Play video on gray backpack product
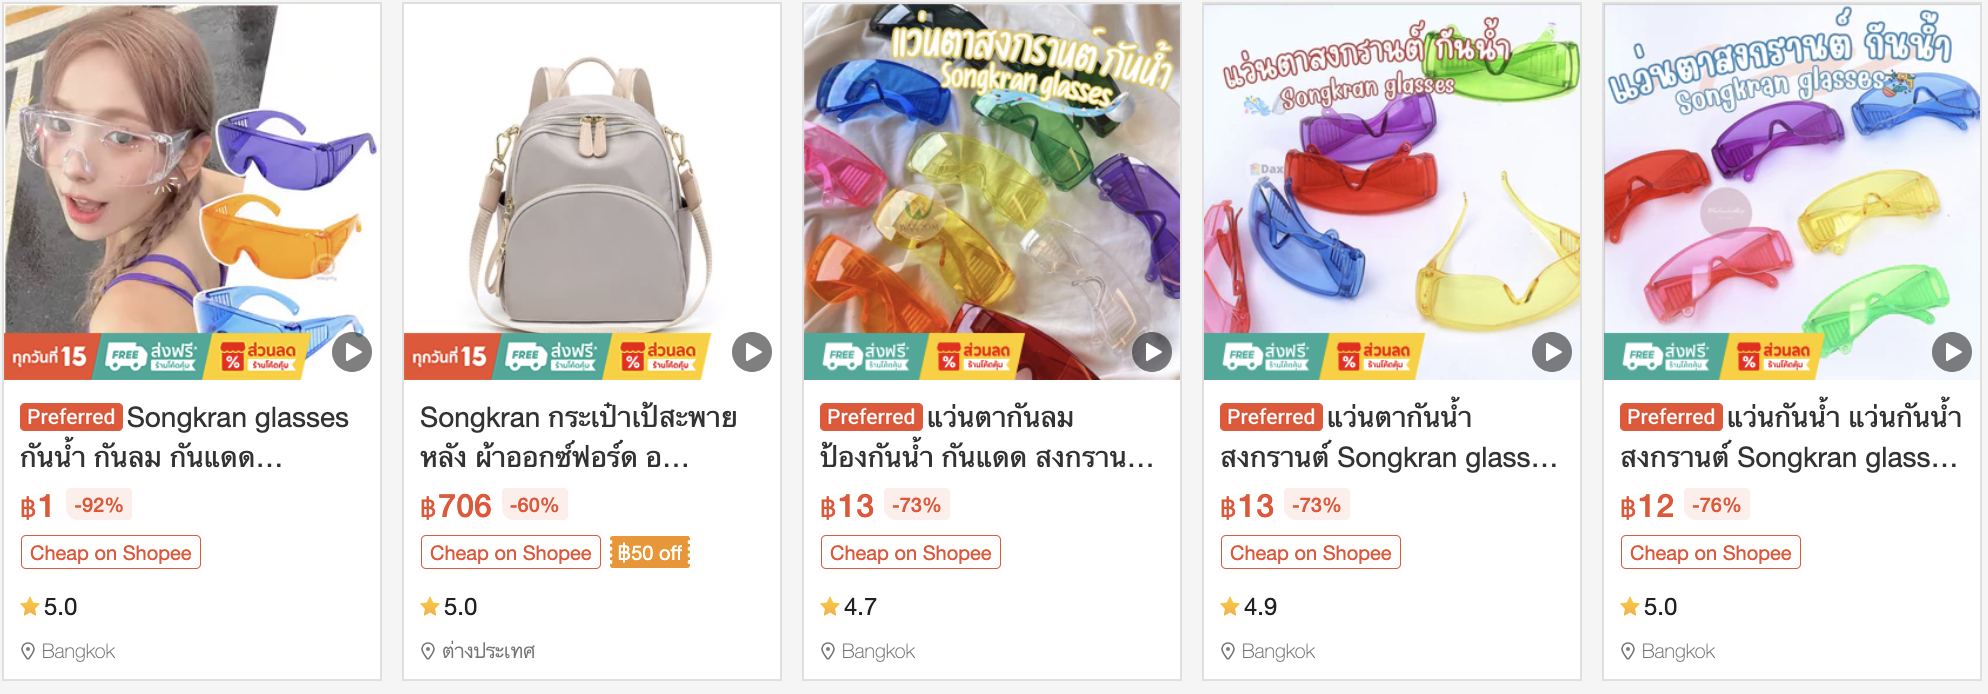 pyautogui.click(x=752, y=352)
